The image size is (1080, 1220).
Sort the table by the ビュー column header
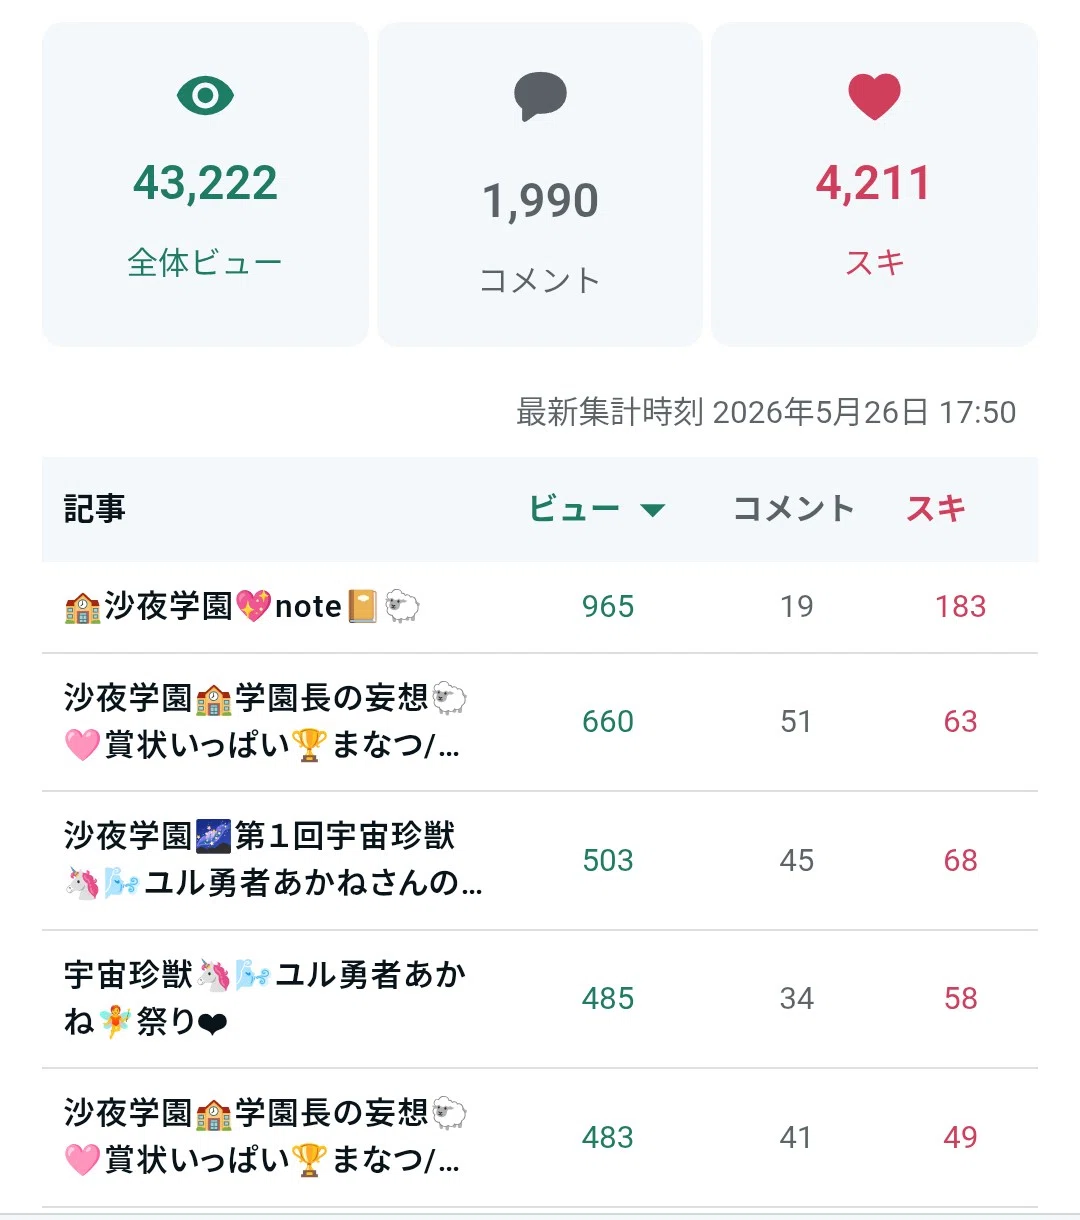pyautogui.click(x=575, y=509)
